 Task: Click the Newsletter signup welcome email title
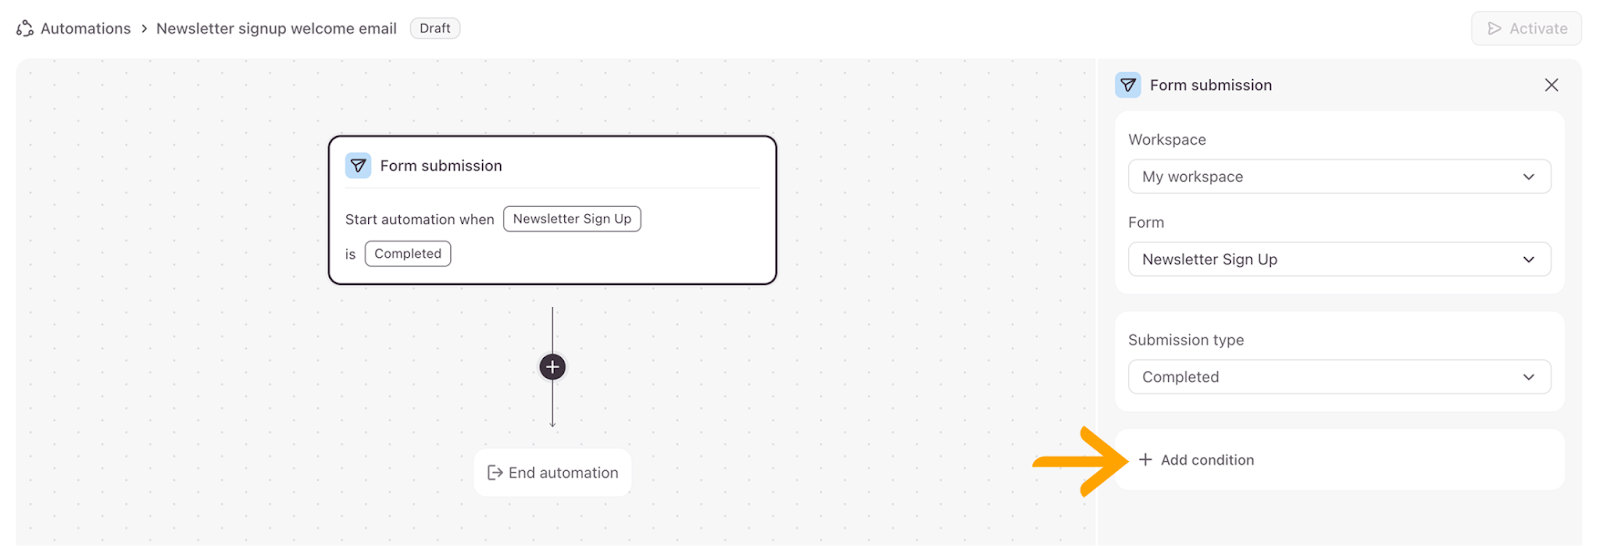(x=276, y=29)
